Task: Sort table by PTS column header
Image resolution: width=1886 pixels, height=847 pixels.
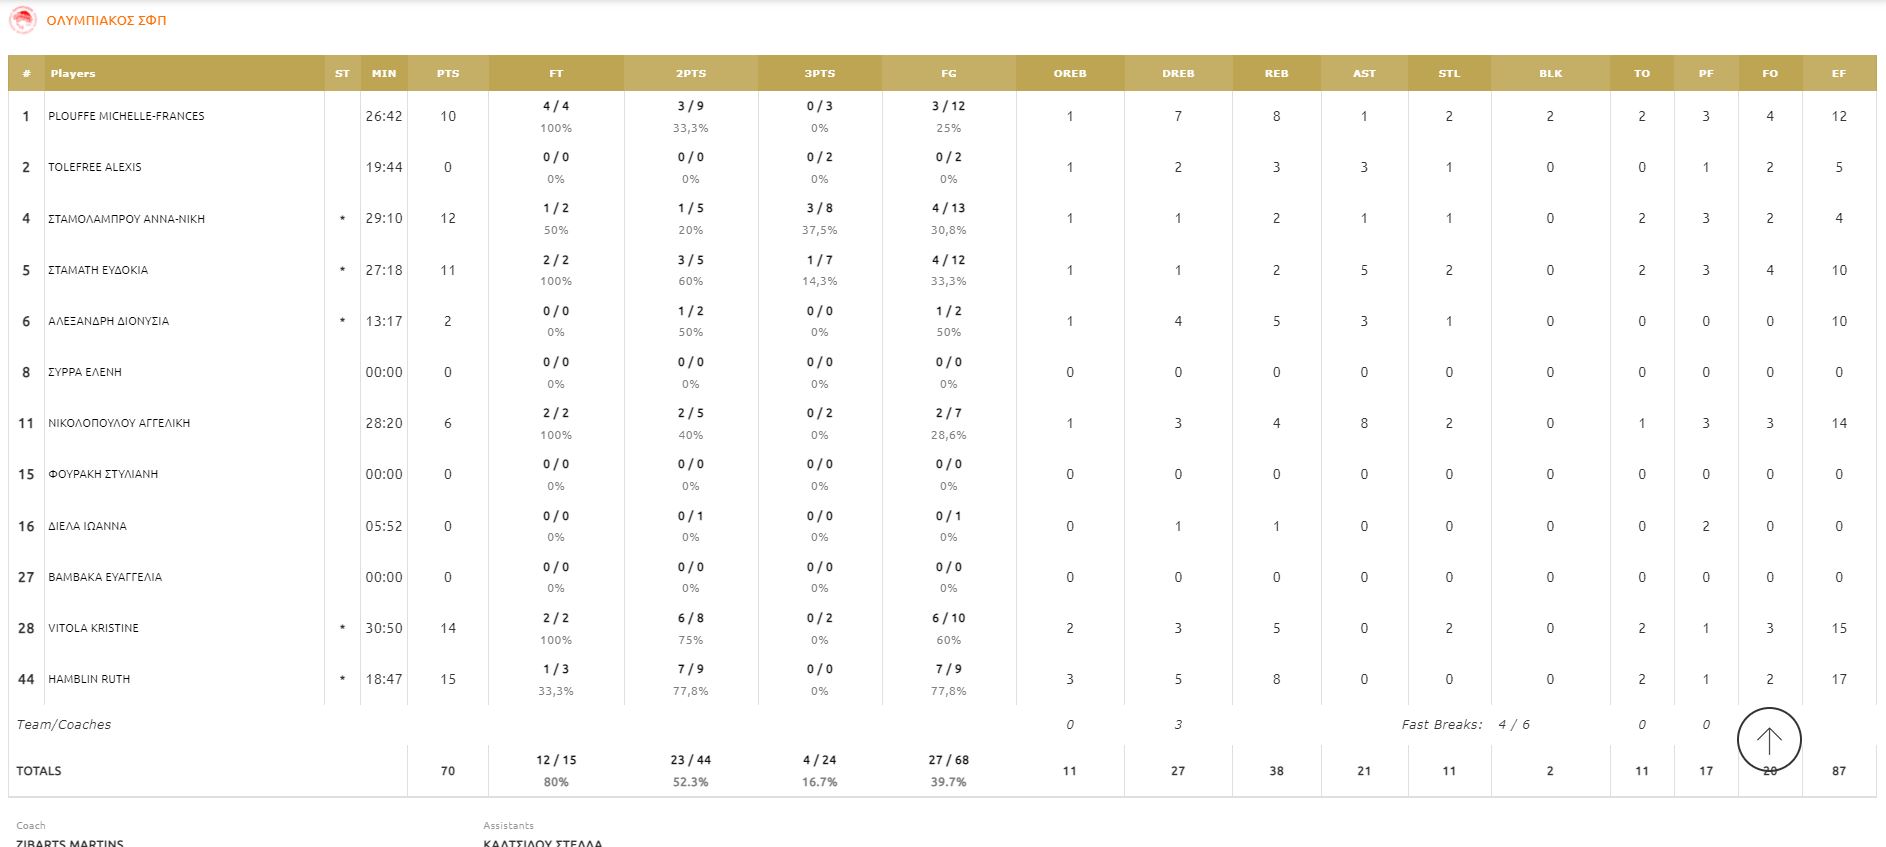Action: [x=448, y=73]
